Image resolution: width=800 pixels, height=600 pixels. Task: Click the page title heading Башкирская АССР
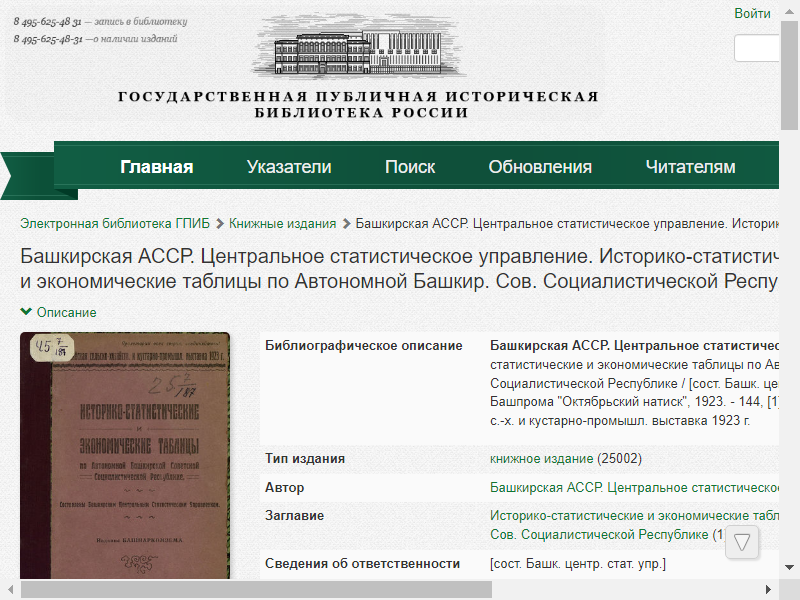coord(399,268)
